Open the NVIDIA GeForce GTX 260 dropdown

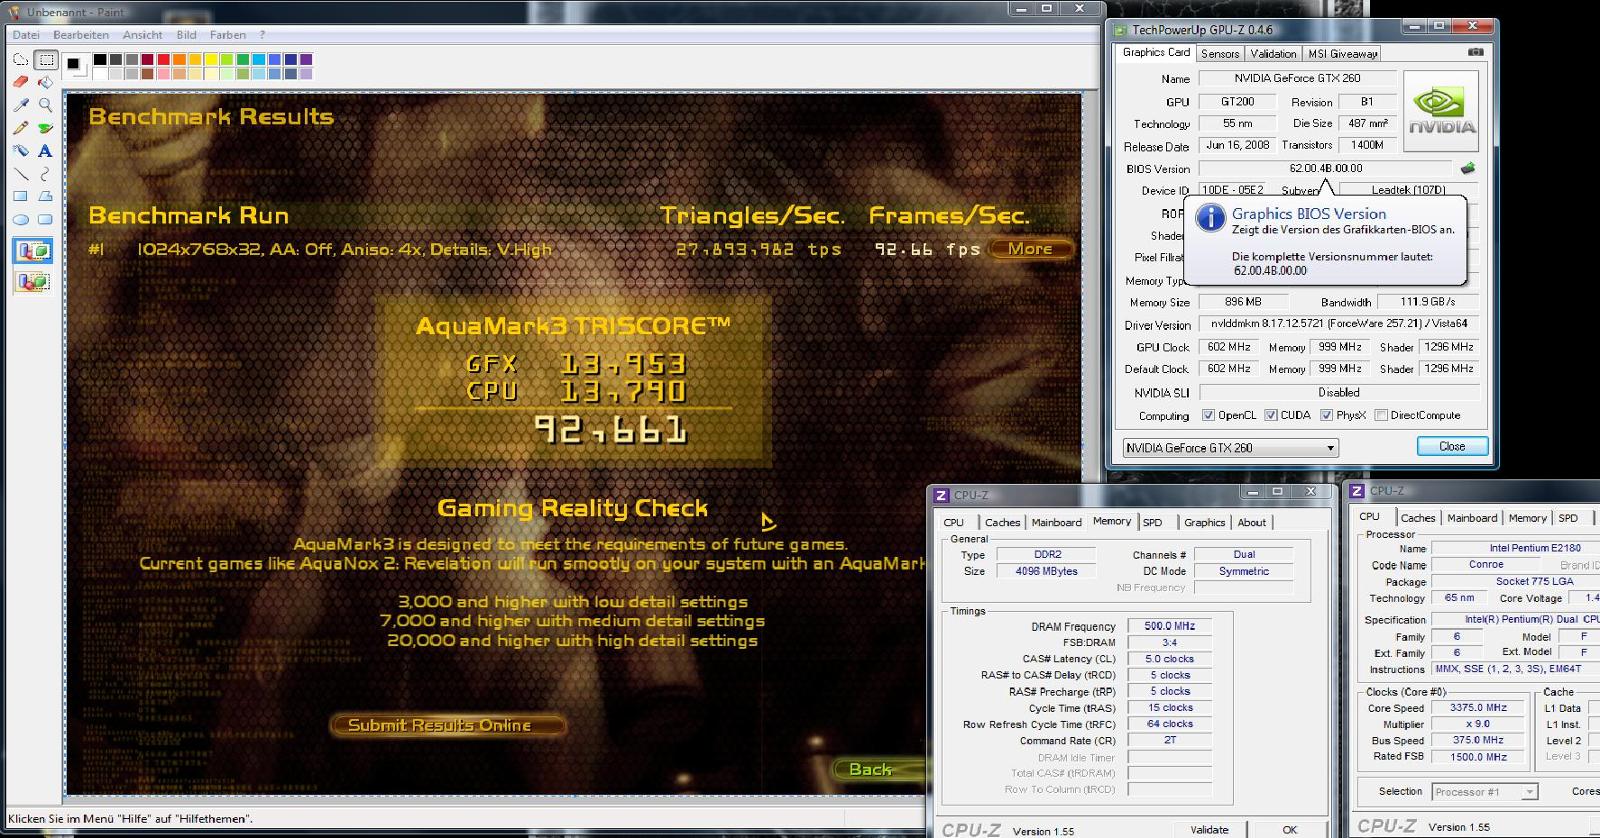coord(1230,447)
